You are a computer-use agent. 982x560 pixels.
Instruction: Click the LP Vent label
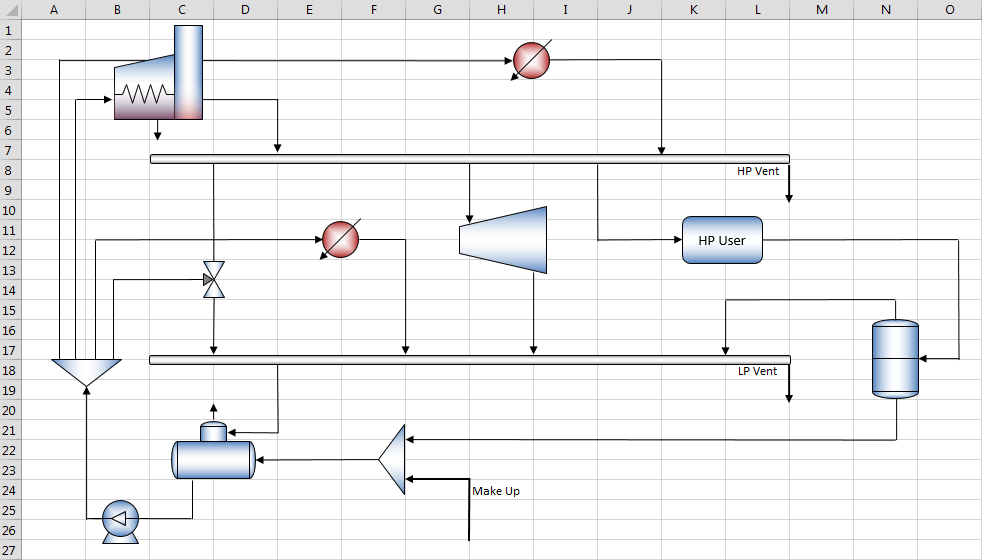tap(757, 371)
